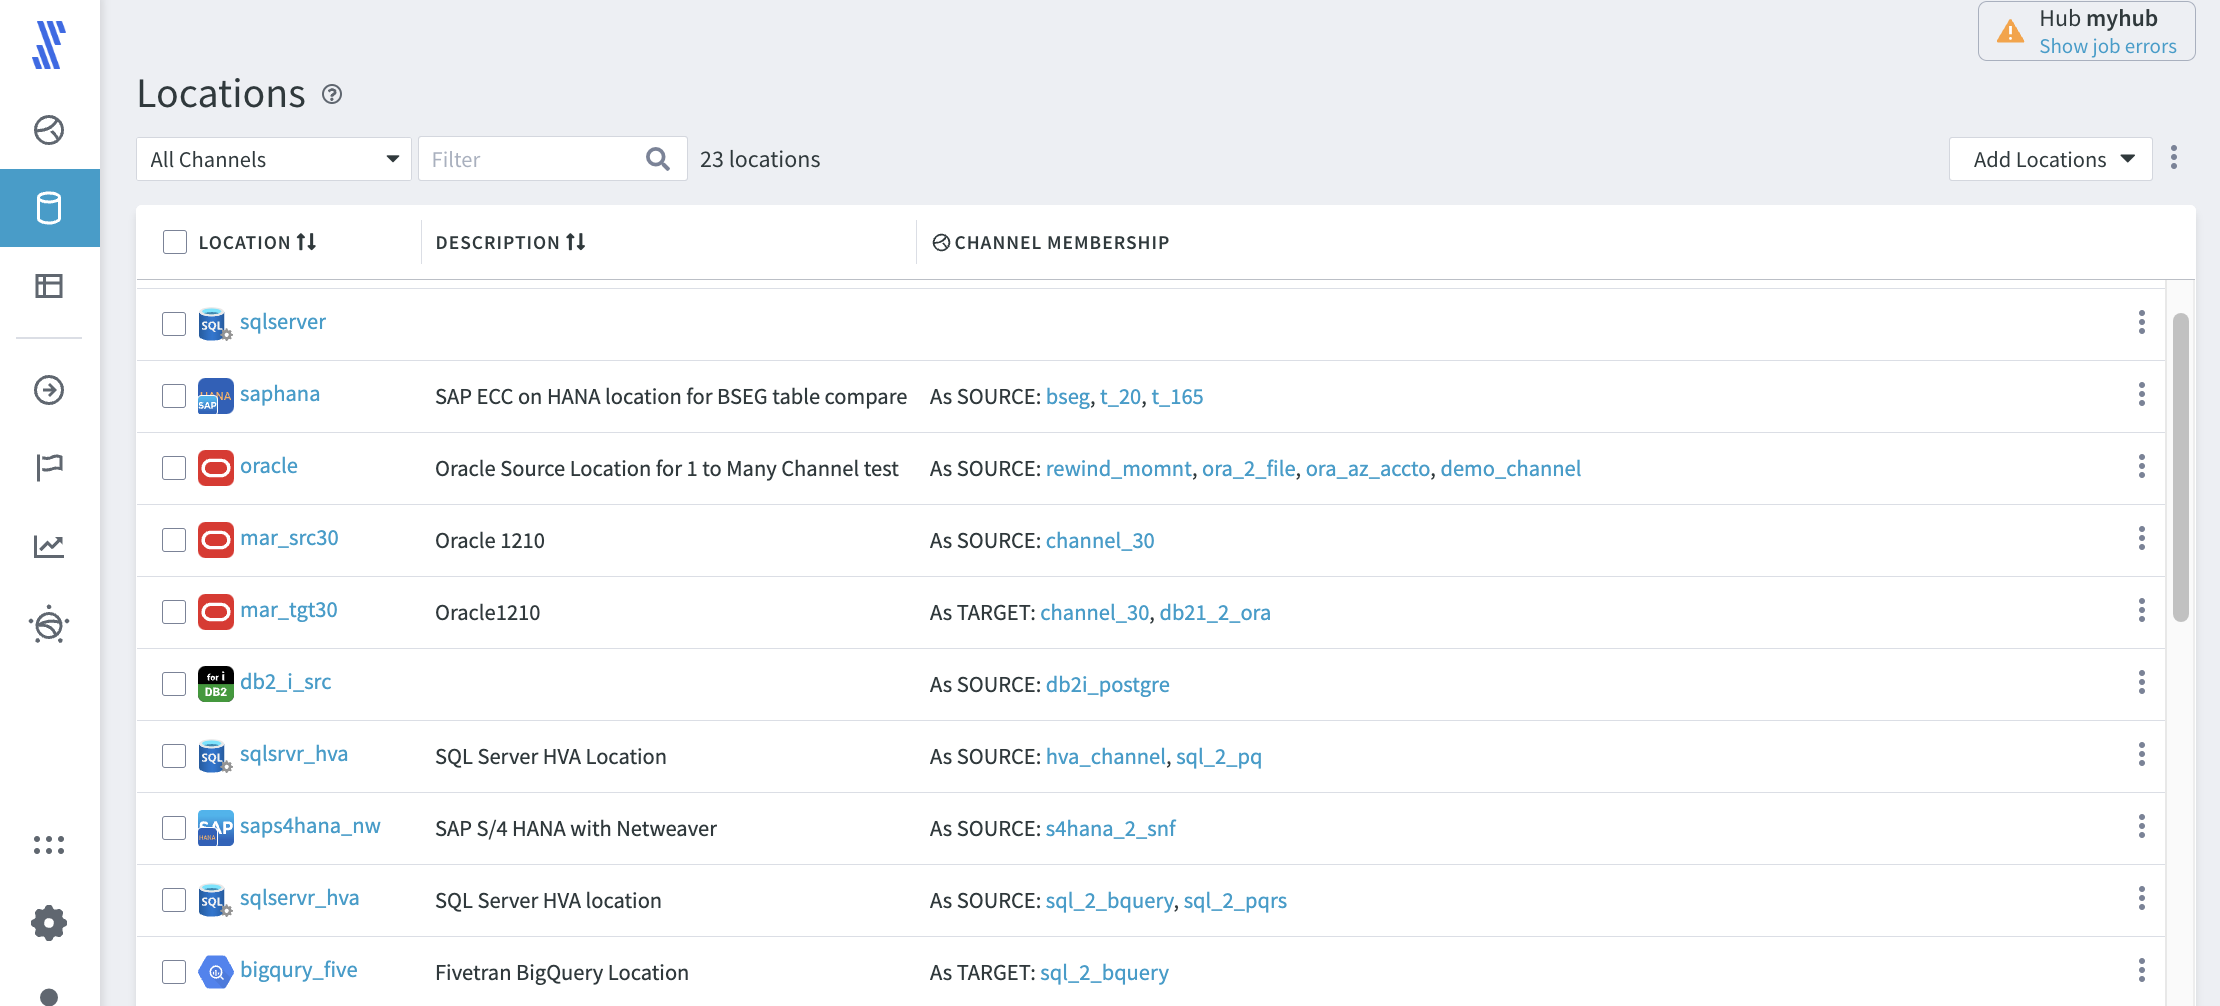Image resolution: width=2220 pixels, height=1006 pixels.
Task: Click the CHANNEL MEMBERSHIP column header
Action: [x=1051, y=242]
